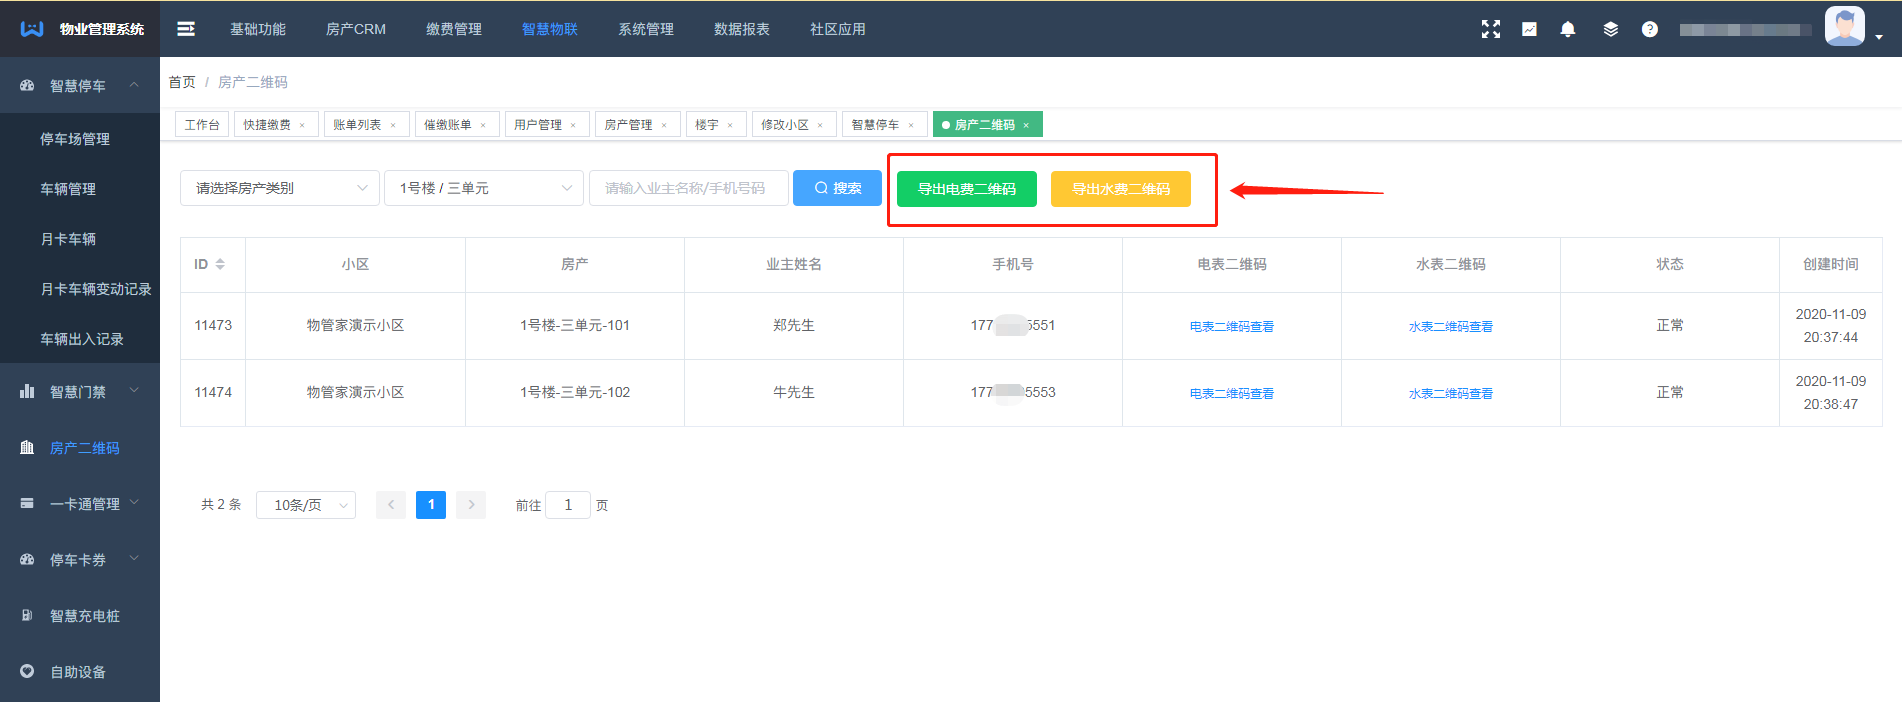This screenshot has height=702, width=1902.
Task: Click the green 导出电费二维码 button
Action: click(966, 189)
